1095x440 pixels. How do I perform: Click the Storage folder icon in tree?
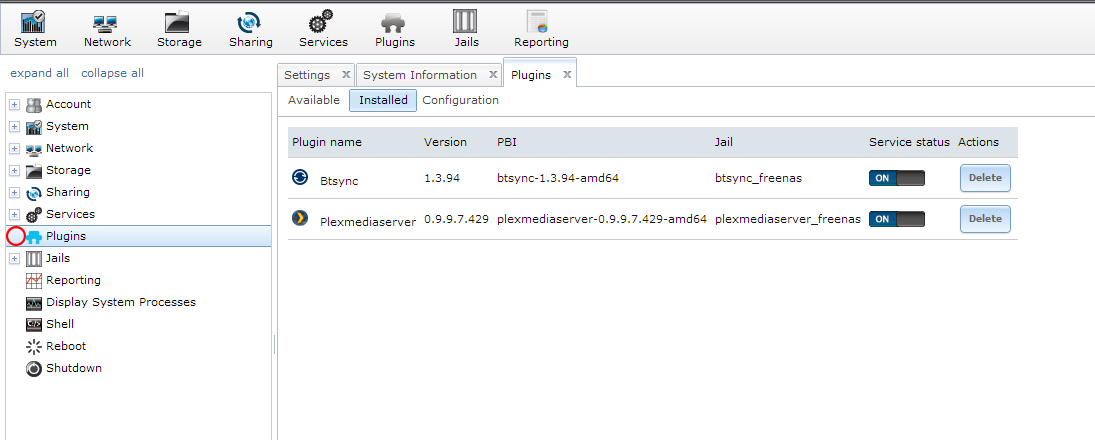[34, 170]
